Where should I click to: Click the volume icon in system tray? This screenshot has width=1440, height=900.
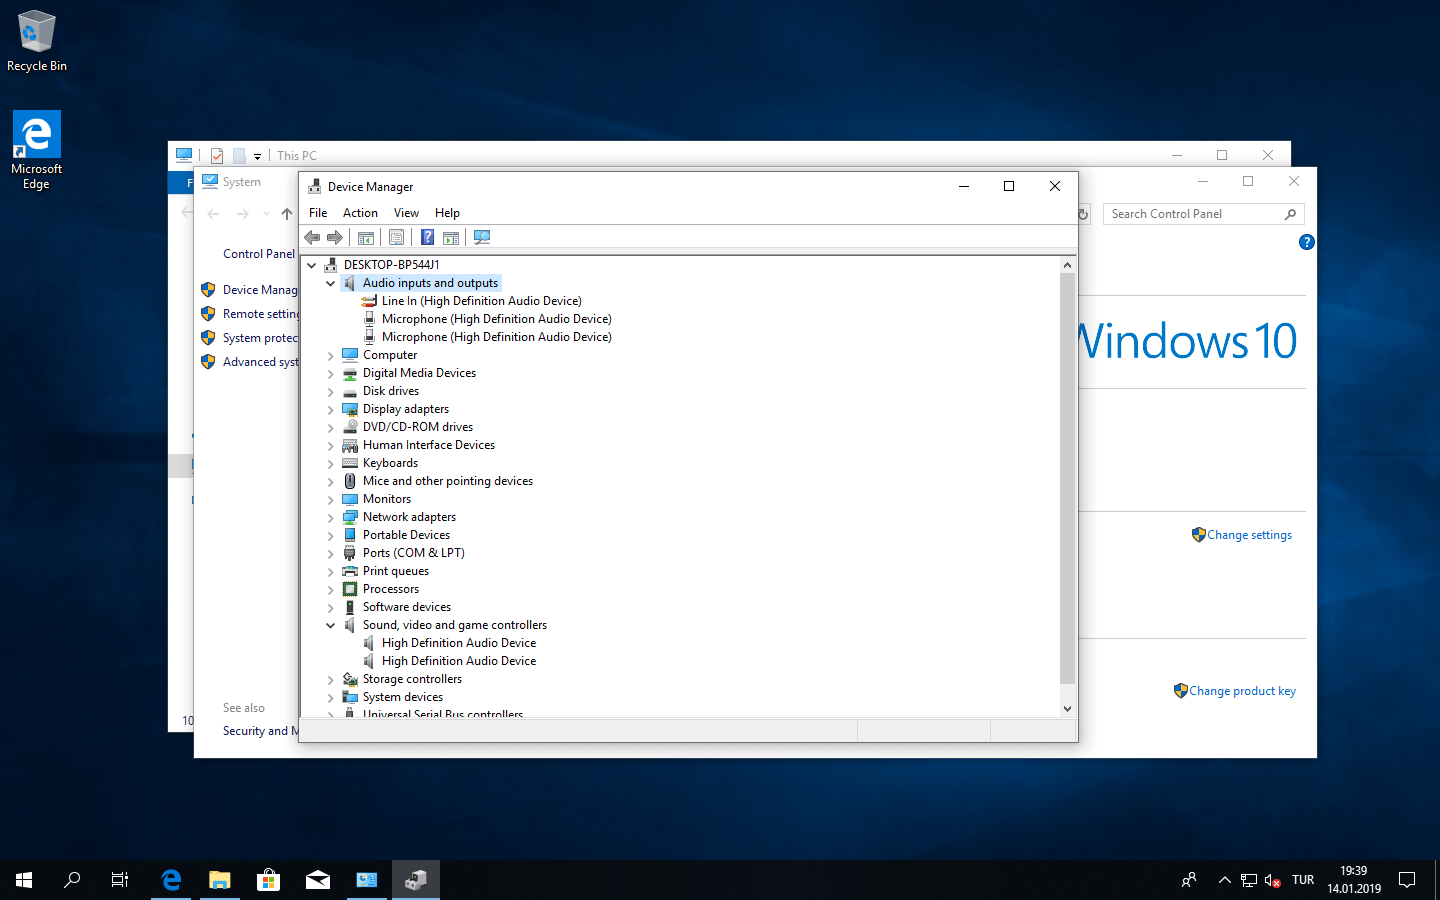click(1272, 880)
